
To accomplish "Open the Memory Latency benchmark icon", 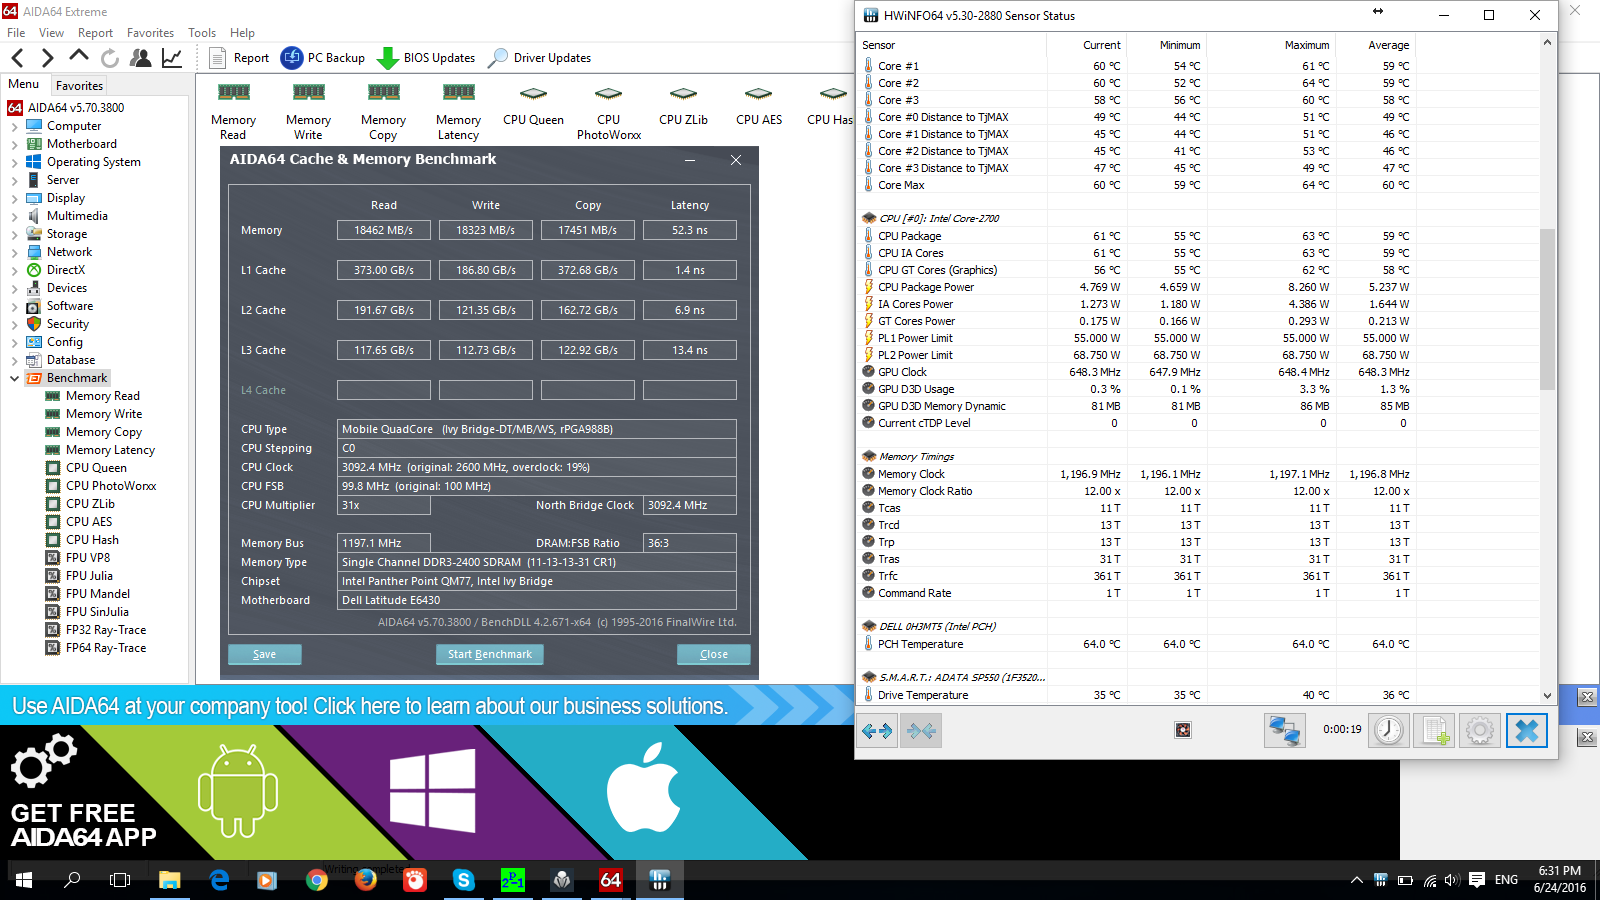I will [x=458, y=111].
